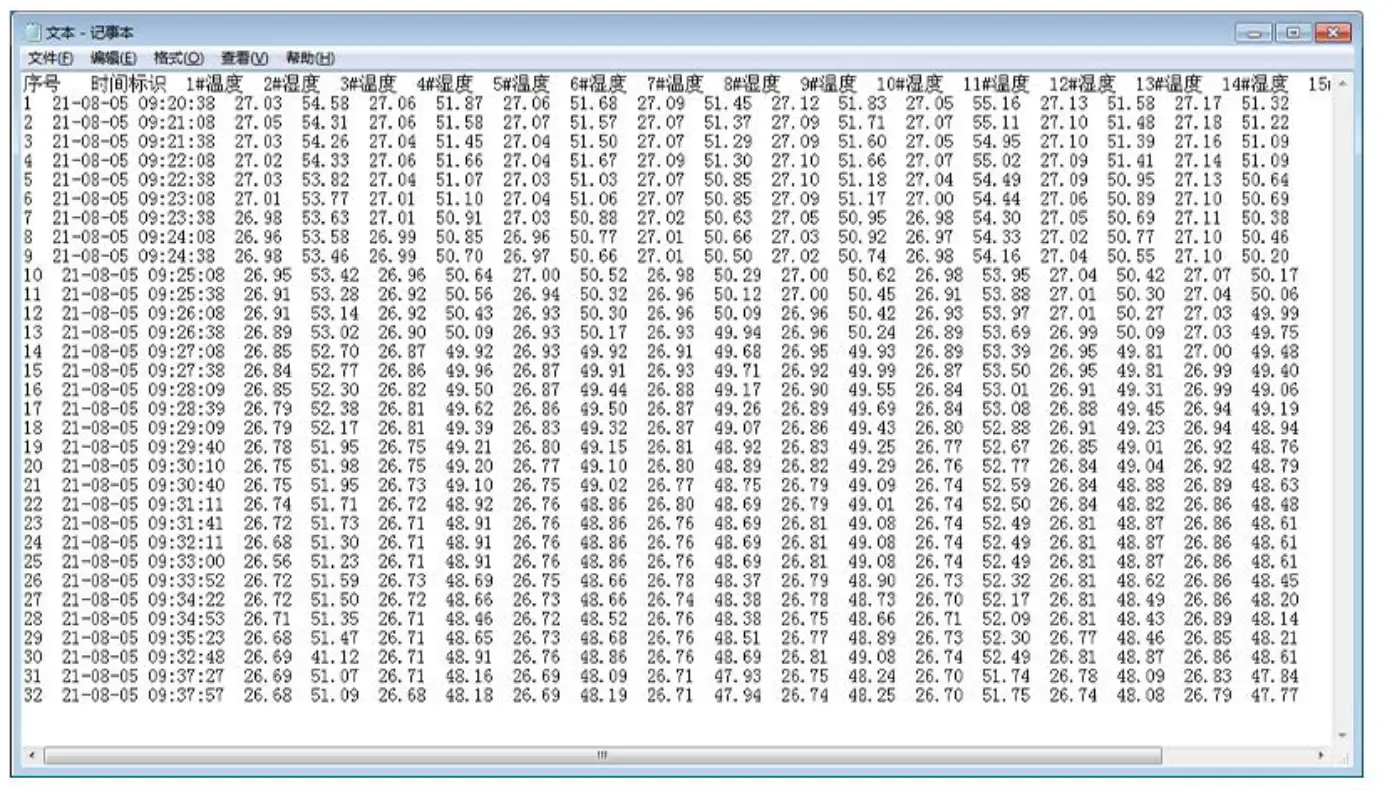This screenshot has width=1389, height=790.
Task: Click the Notepad icon in the title bar
Action: (x=33, y=33)
